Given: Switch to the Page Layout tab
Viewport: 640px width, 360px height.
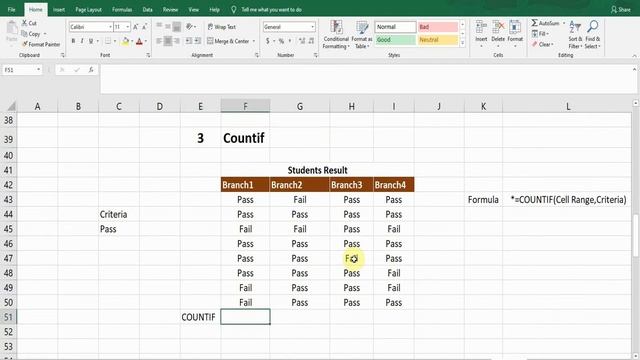Looking at the screenshot, I should [88, 9].
